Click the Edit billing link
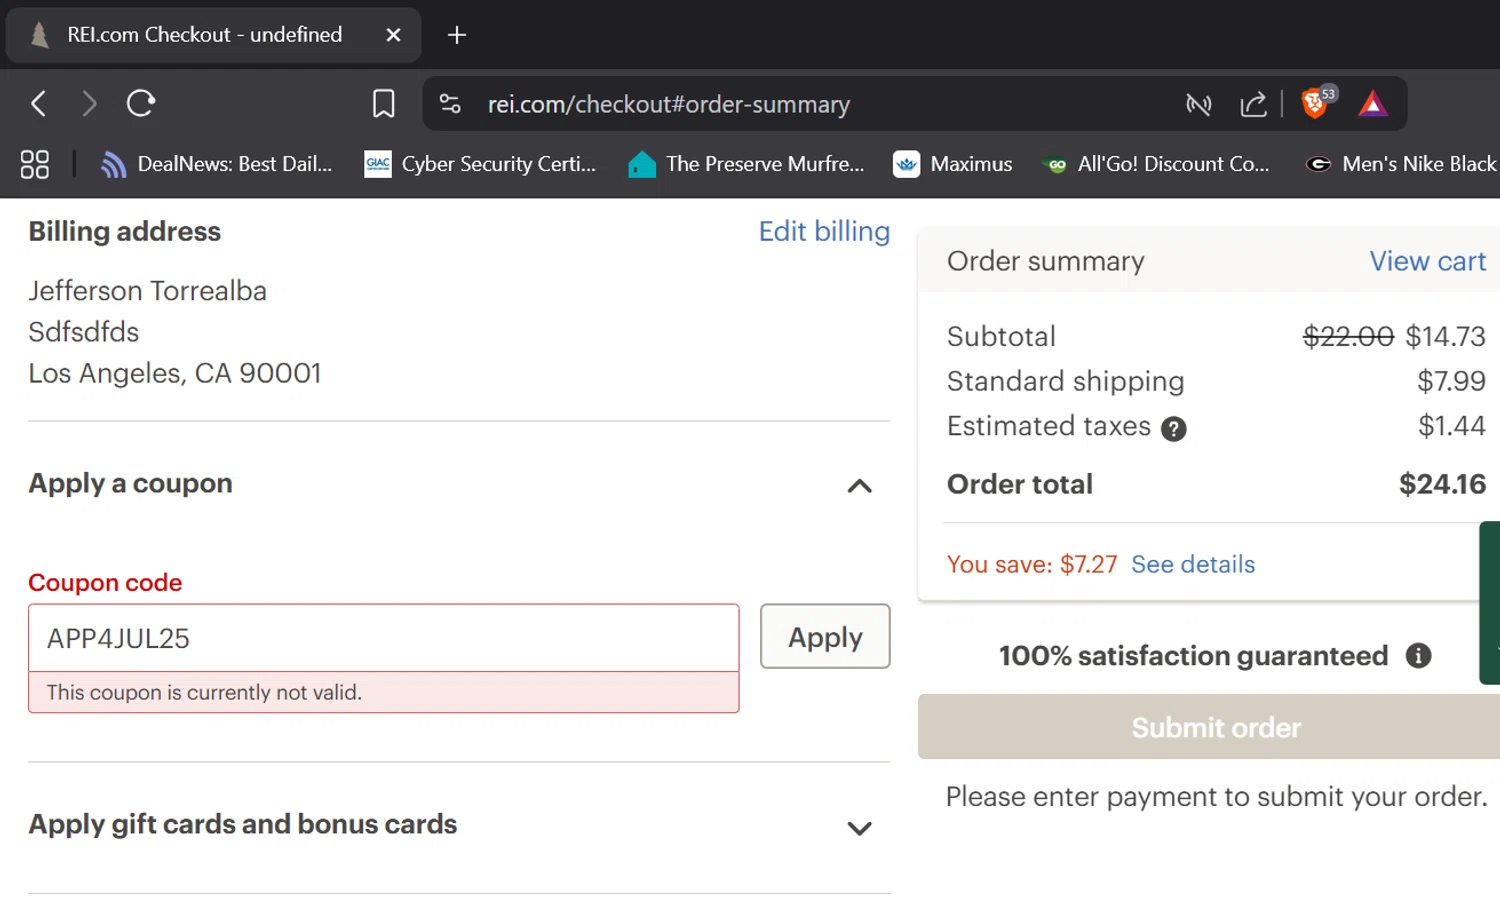1500x904 pixels. [x=824, y=231]
